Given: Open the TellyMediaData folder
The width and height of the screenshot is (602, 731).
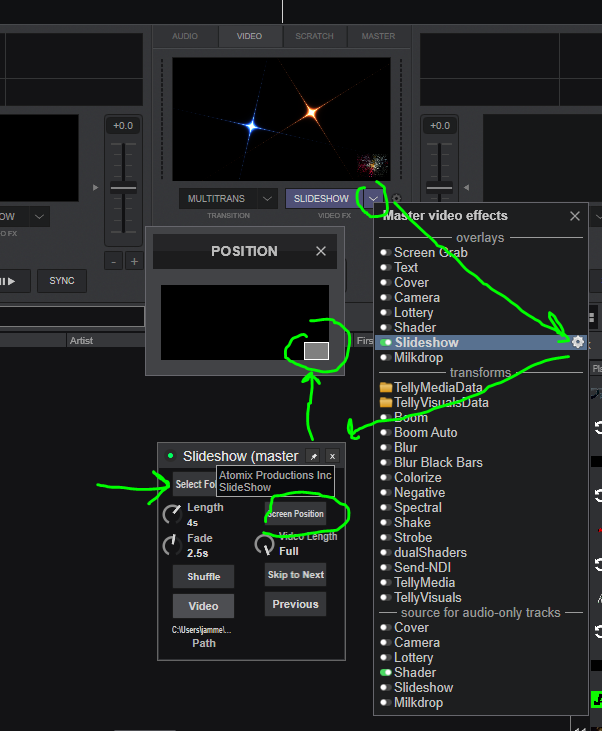Looking at the screenshot, I should pyautogui.click(x=386, y=387).
